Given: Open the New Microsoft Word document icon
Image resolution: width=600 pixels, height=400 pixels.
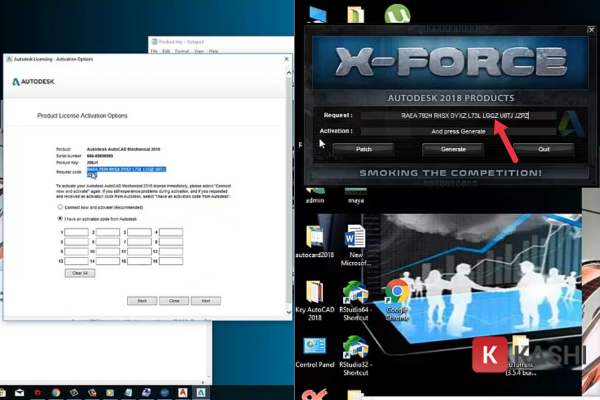Looking at the screenshot, I should click(x=354, y=241).
